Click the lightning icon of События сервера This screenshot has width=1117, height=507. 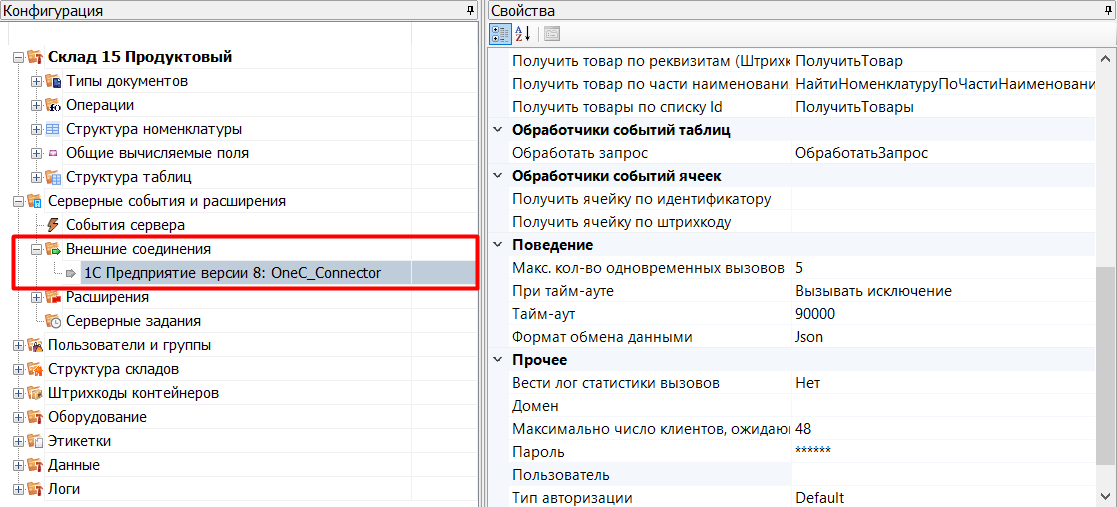tap(53, 225)
